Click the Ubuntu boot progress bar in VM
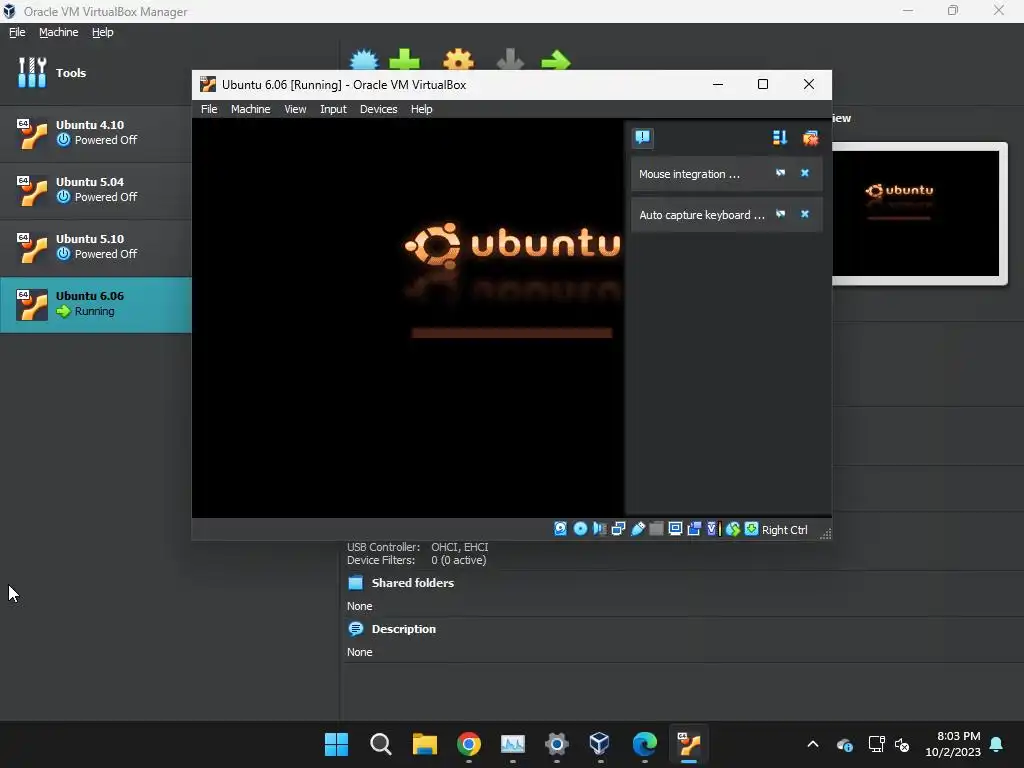 tap(512, 332)
